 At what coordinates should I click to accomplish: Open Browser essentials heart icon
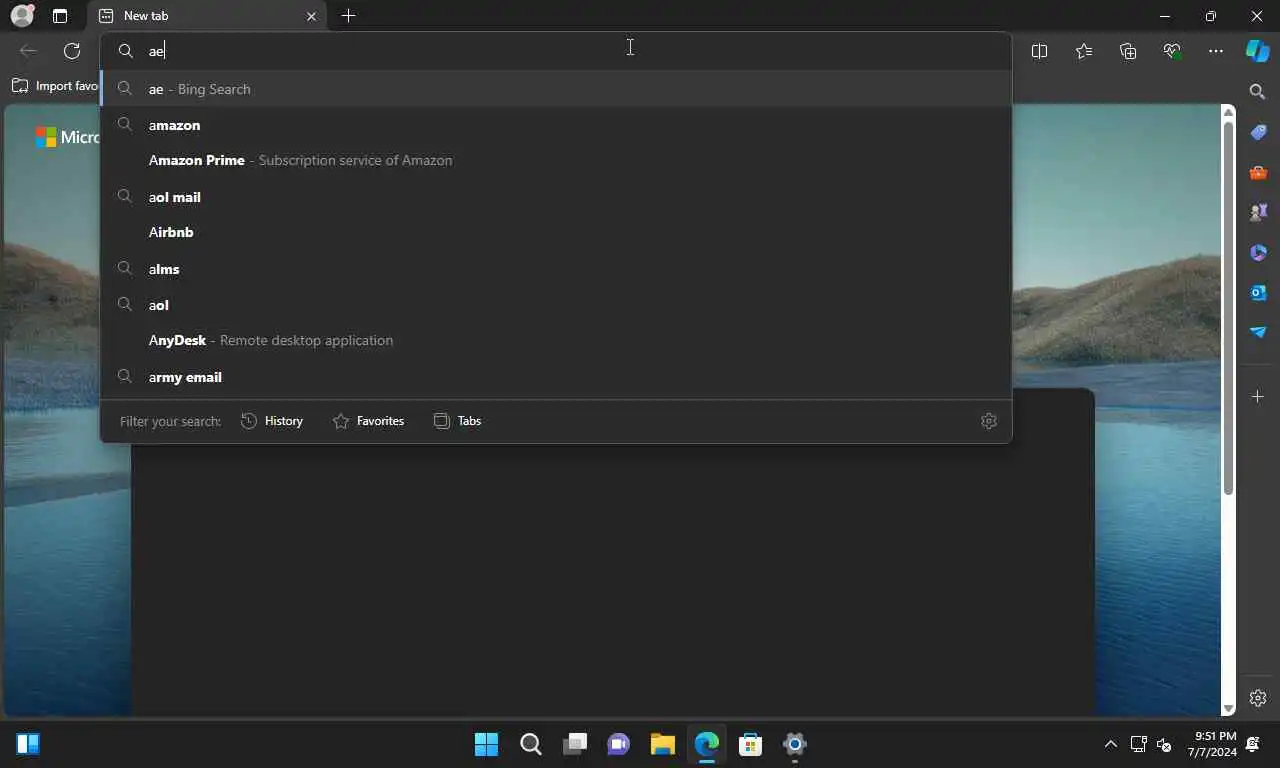point(1172,51)
